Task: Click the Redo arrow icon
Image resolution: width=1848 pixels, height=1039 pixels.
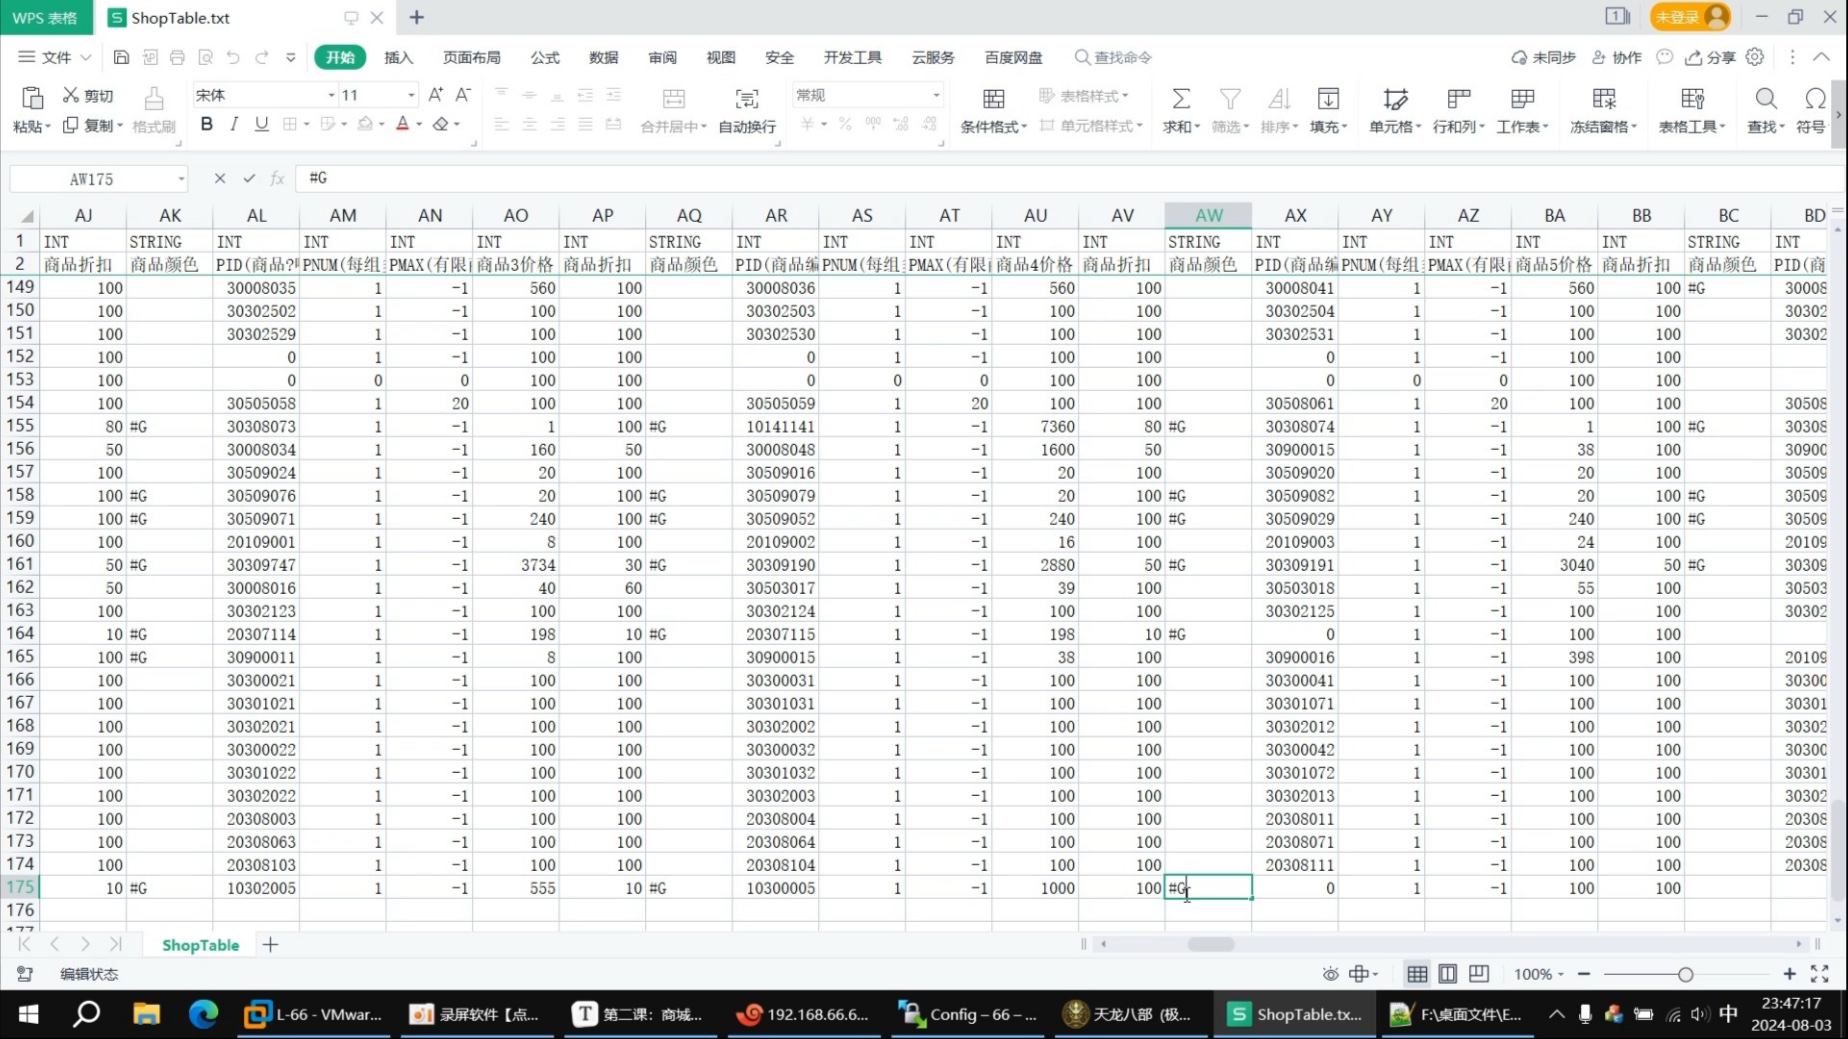Action: (261, 57)
